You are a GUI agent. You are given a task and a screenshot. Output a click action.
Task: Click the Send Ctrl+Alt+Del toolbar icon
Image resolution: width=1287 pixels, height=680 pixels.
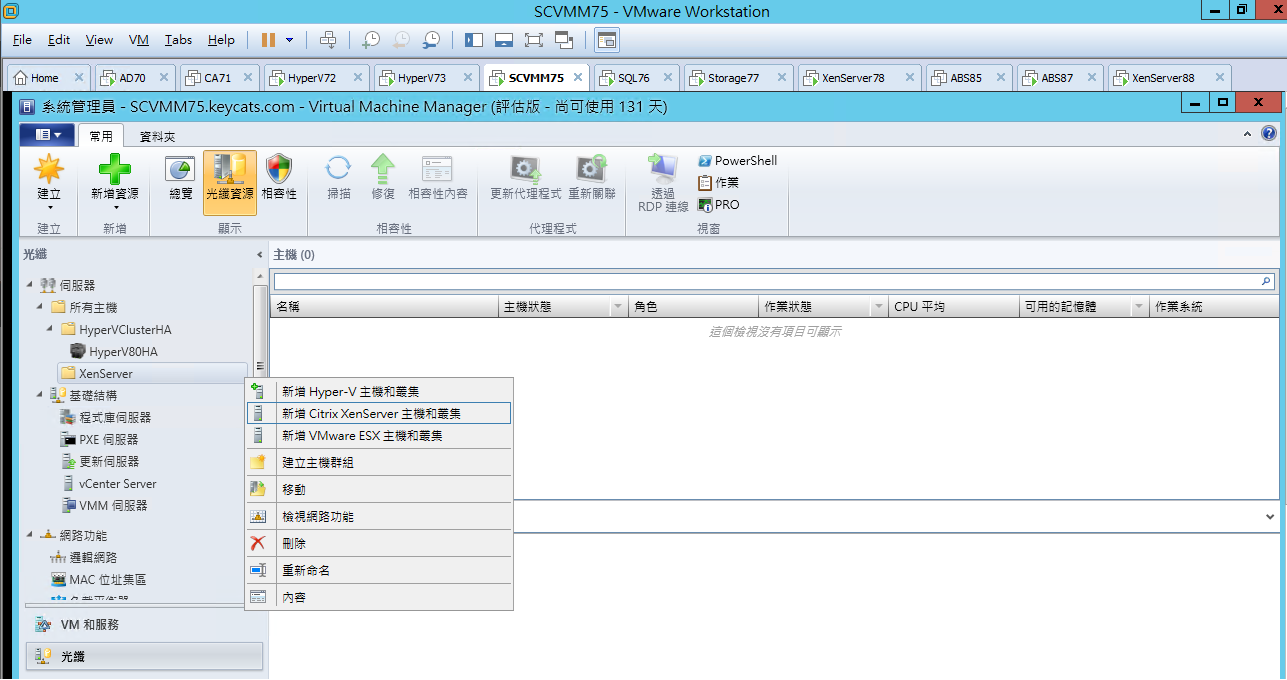pos(328,40)
